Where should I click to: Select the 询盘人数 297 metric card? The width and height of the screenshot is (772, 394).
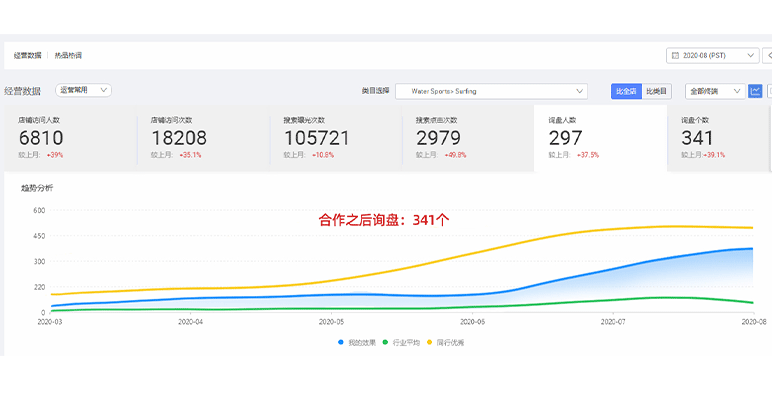click(x=601, y=138)
